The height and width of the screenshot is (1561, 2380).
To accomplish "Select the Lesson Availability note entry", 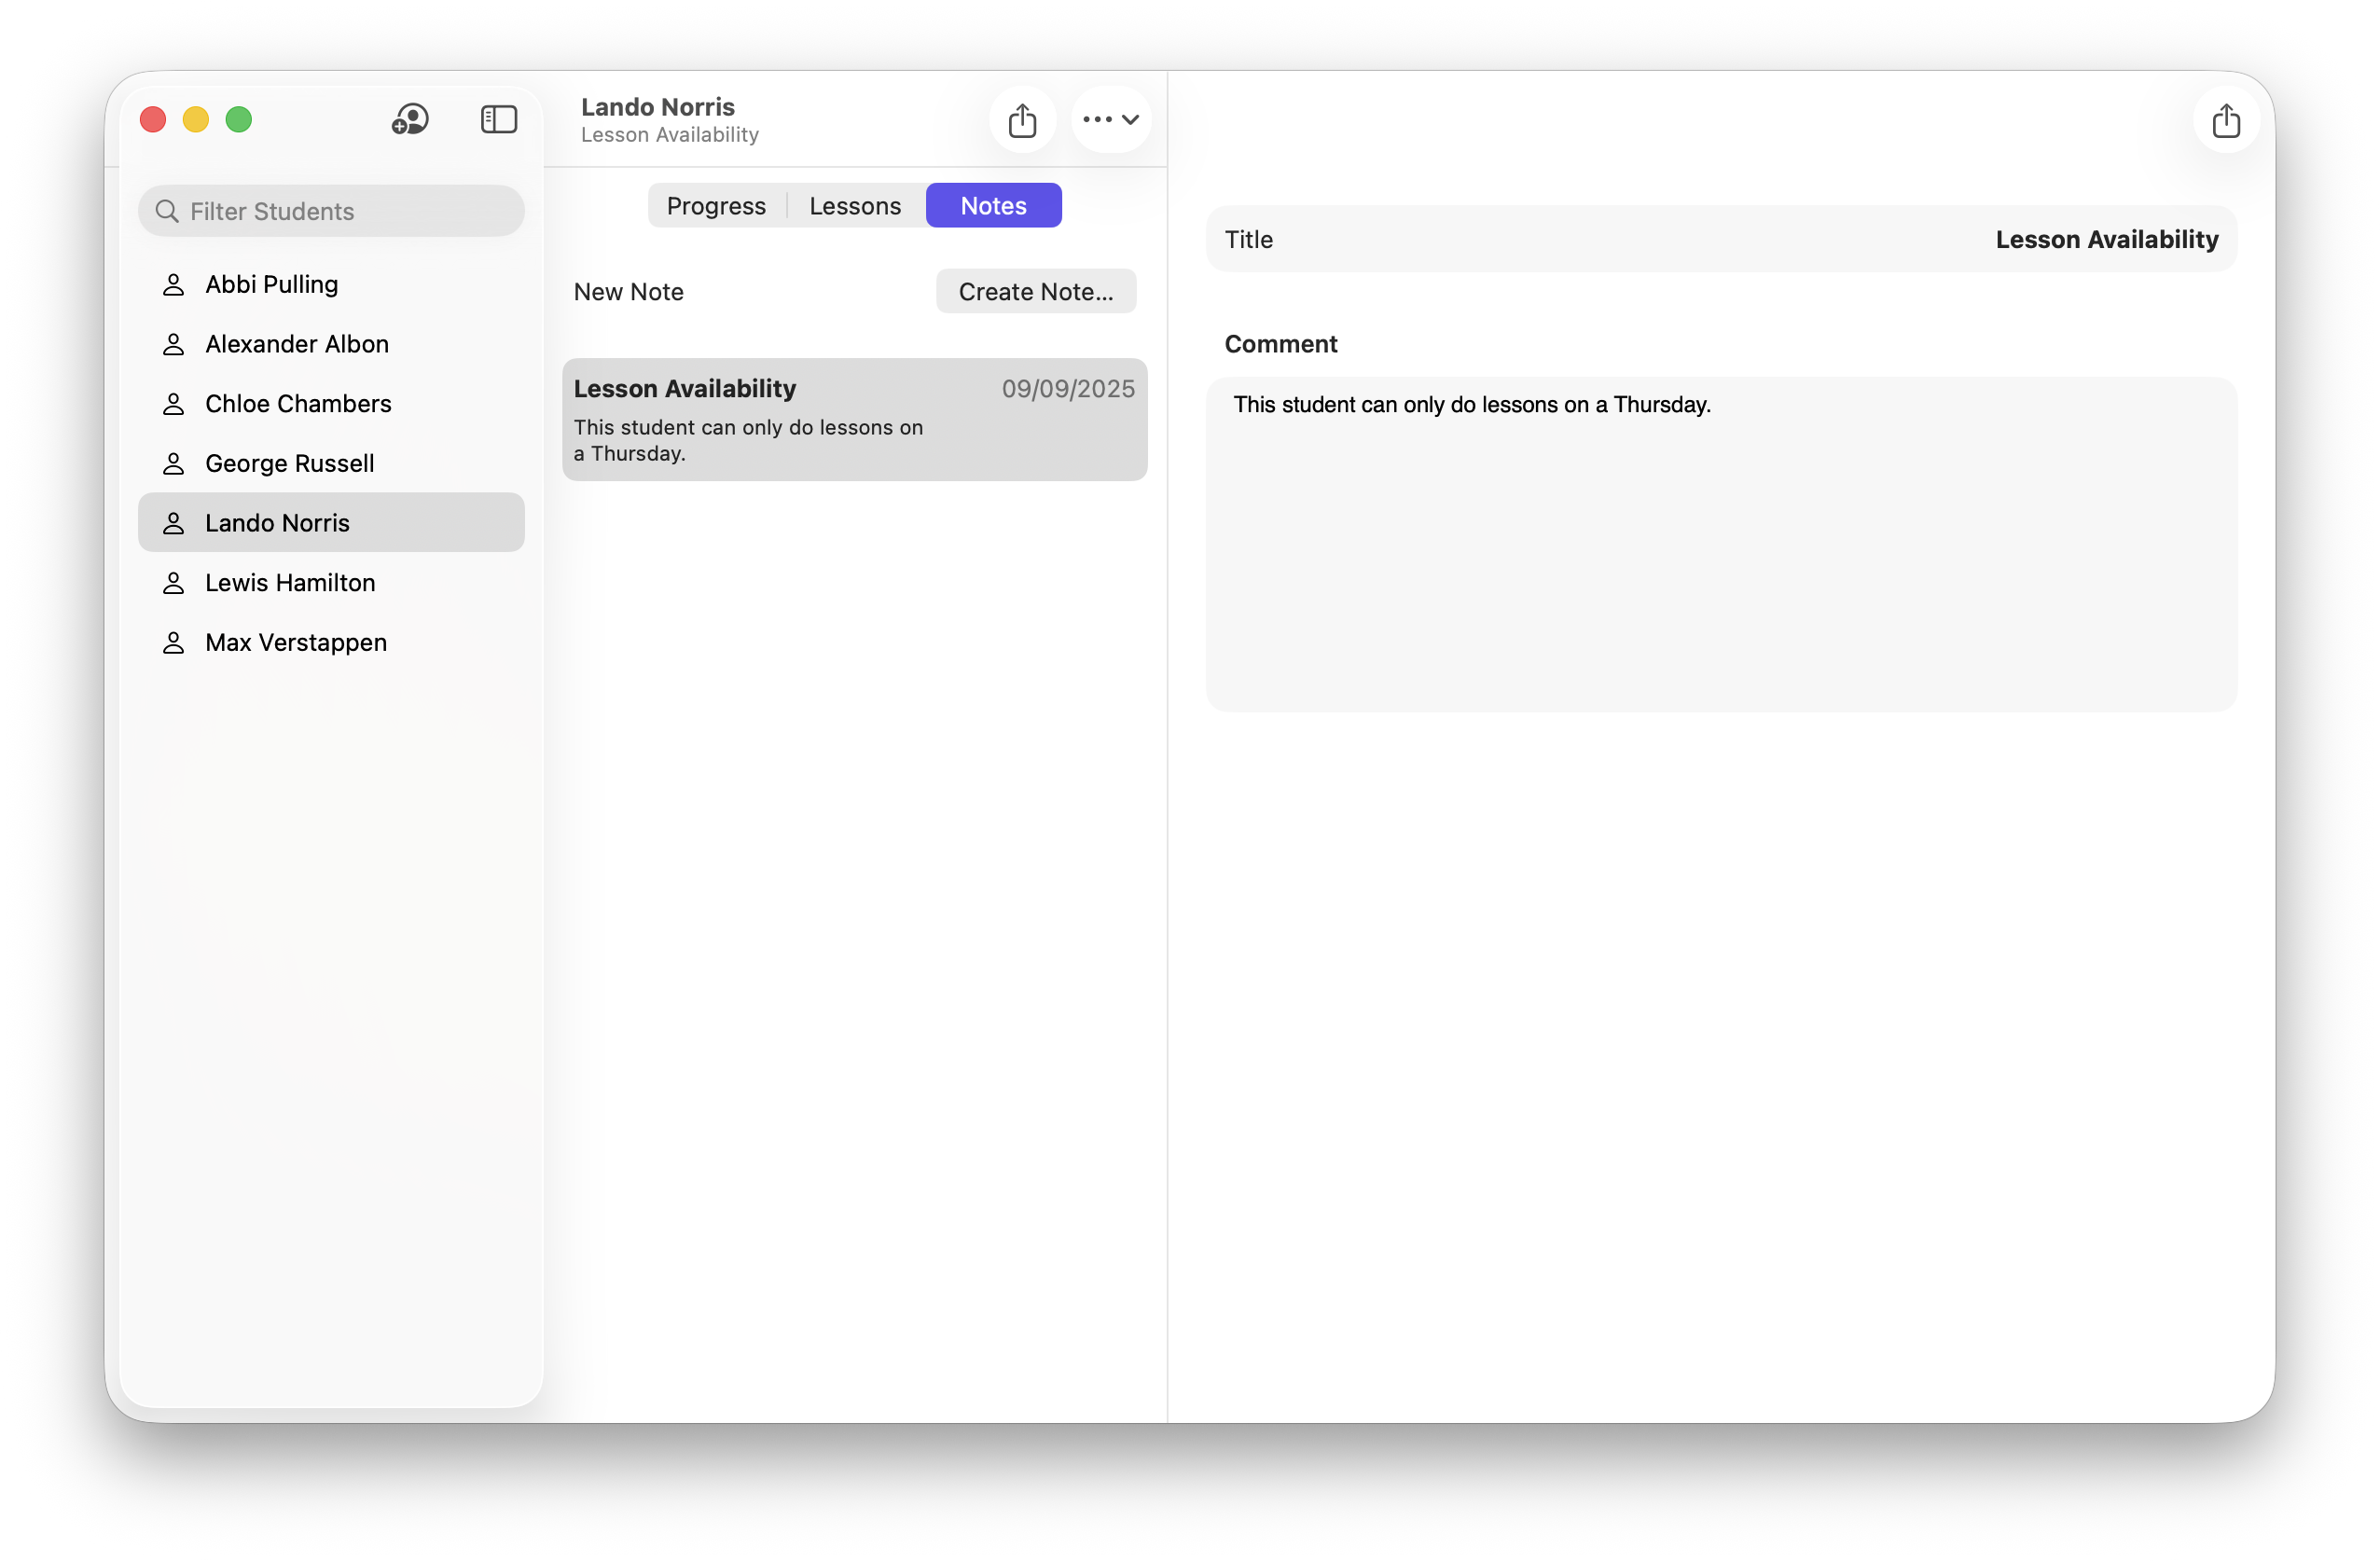I will [x=854, y=420].
